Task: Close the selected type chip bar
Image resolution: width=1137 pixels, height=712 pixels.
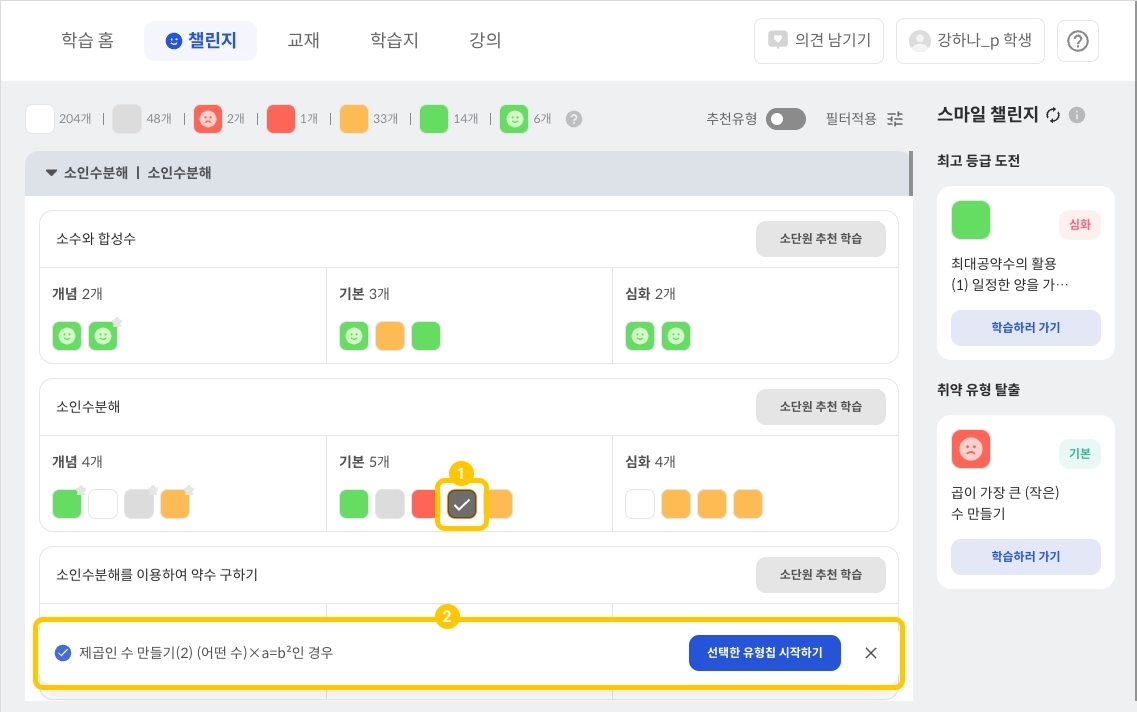Action: point(871,653)
